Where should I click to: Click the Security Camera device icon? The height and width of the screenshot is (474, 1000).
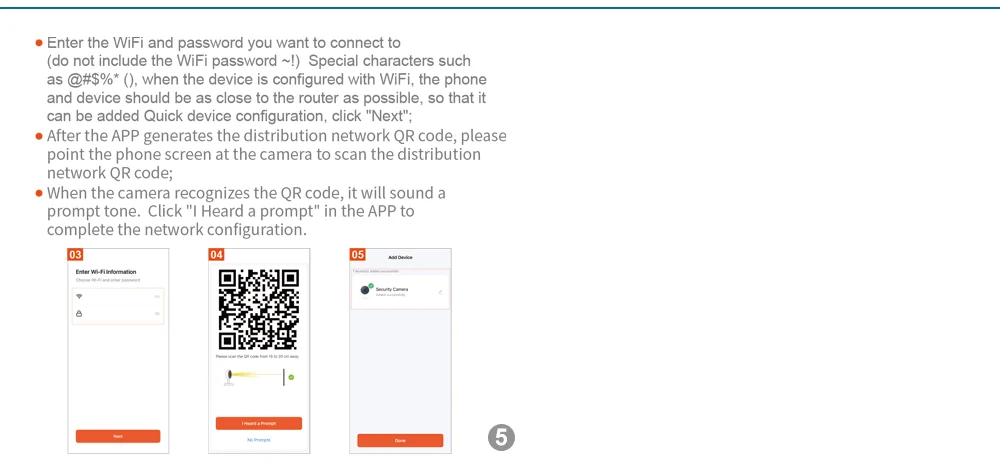[365, 290]
